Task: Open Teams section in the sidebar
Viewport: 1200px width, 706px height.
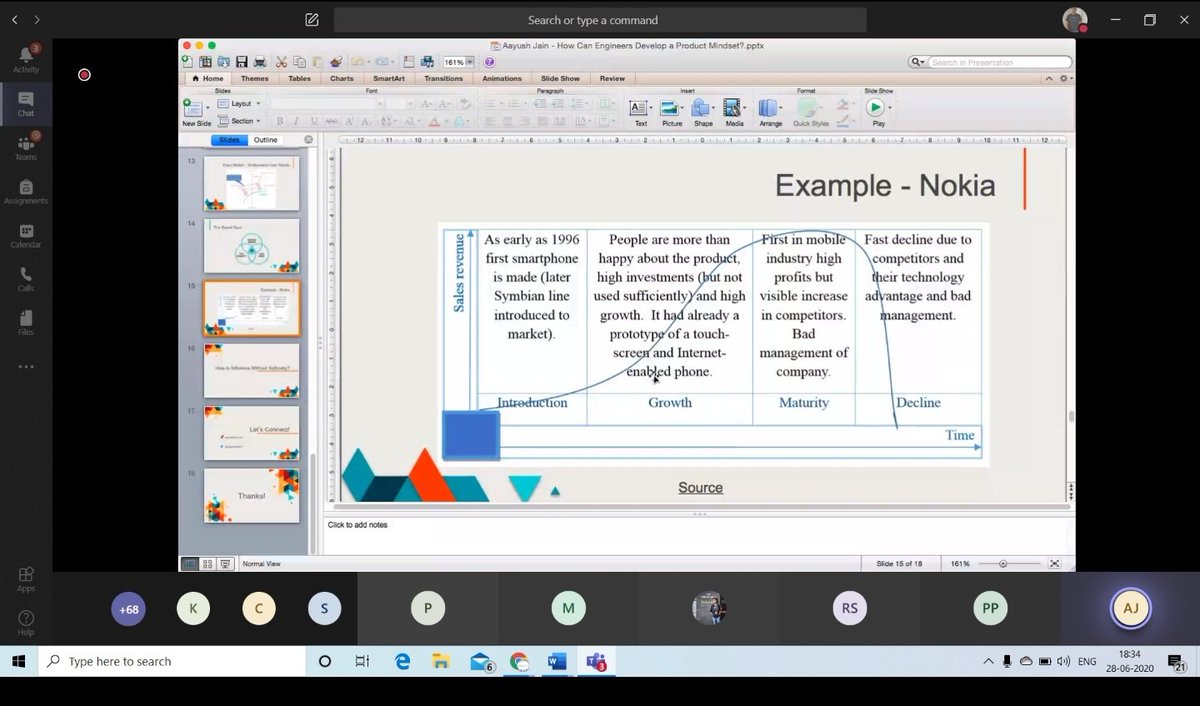Action: click(26, 147)
